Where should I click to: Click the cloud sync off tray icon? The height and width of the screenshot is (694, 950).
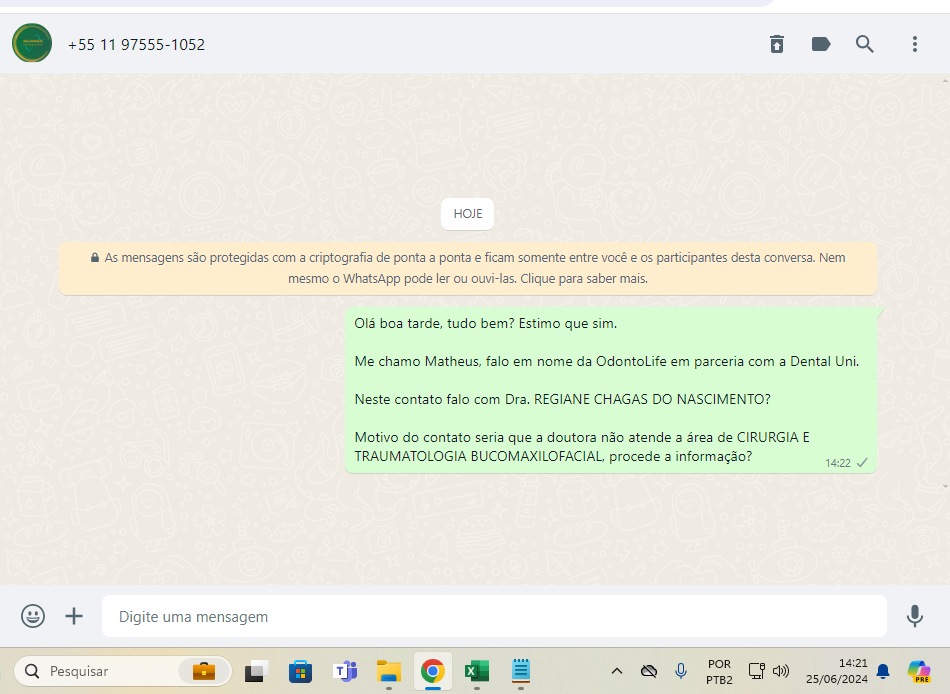649,671
